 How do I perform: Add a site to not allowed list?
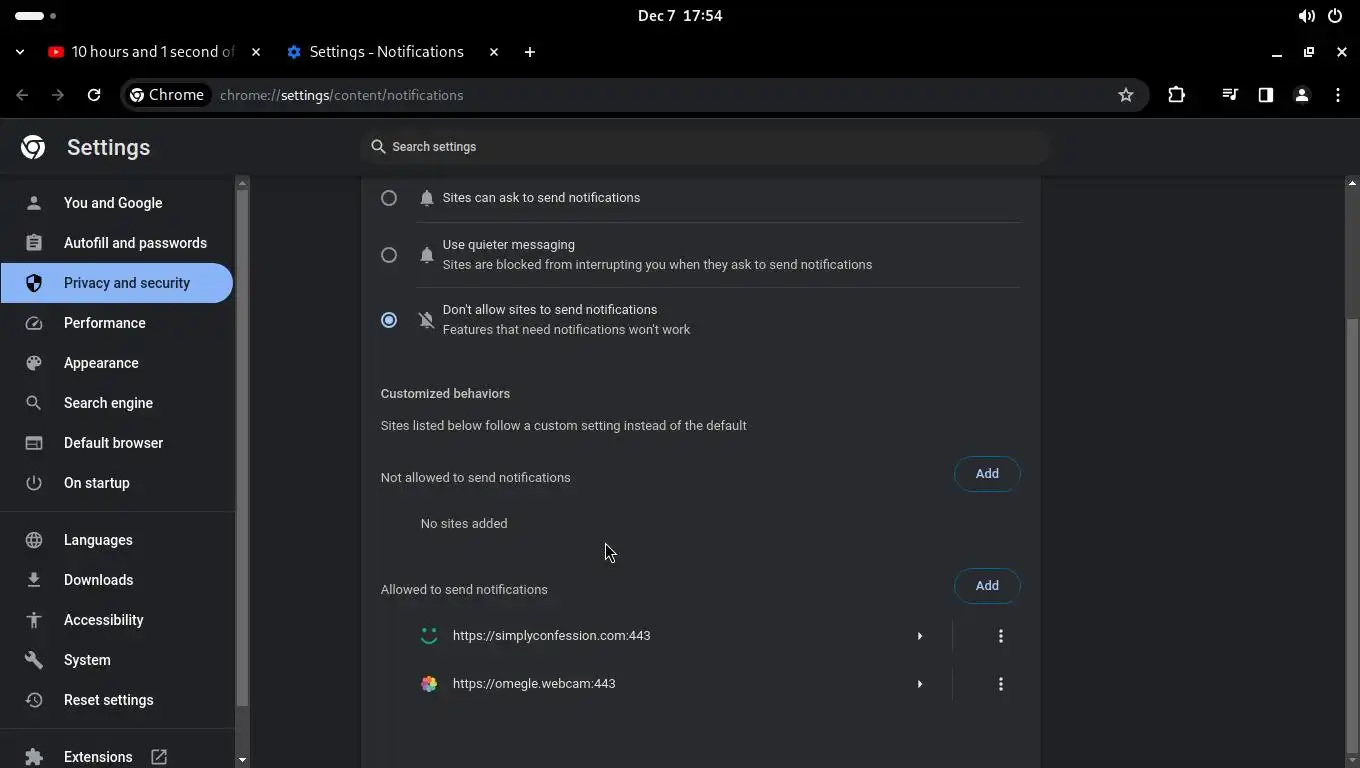click(987, 474)
